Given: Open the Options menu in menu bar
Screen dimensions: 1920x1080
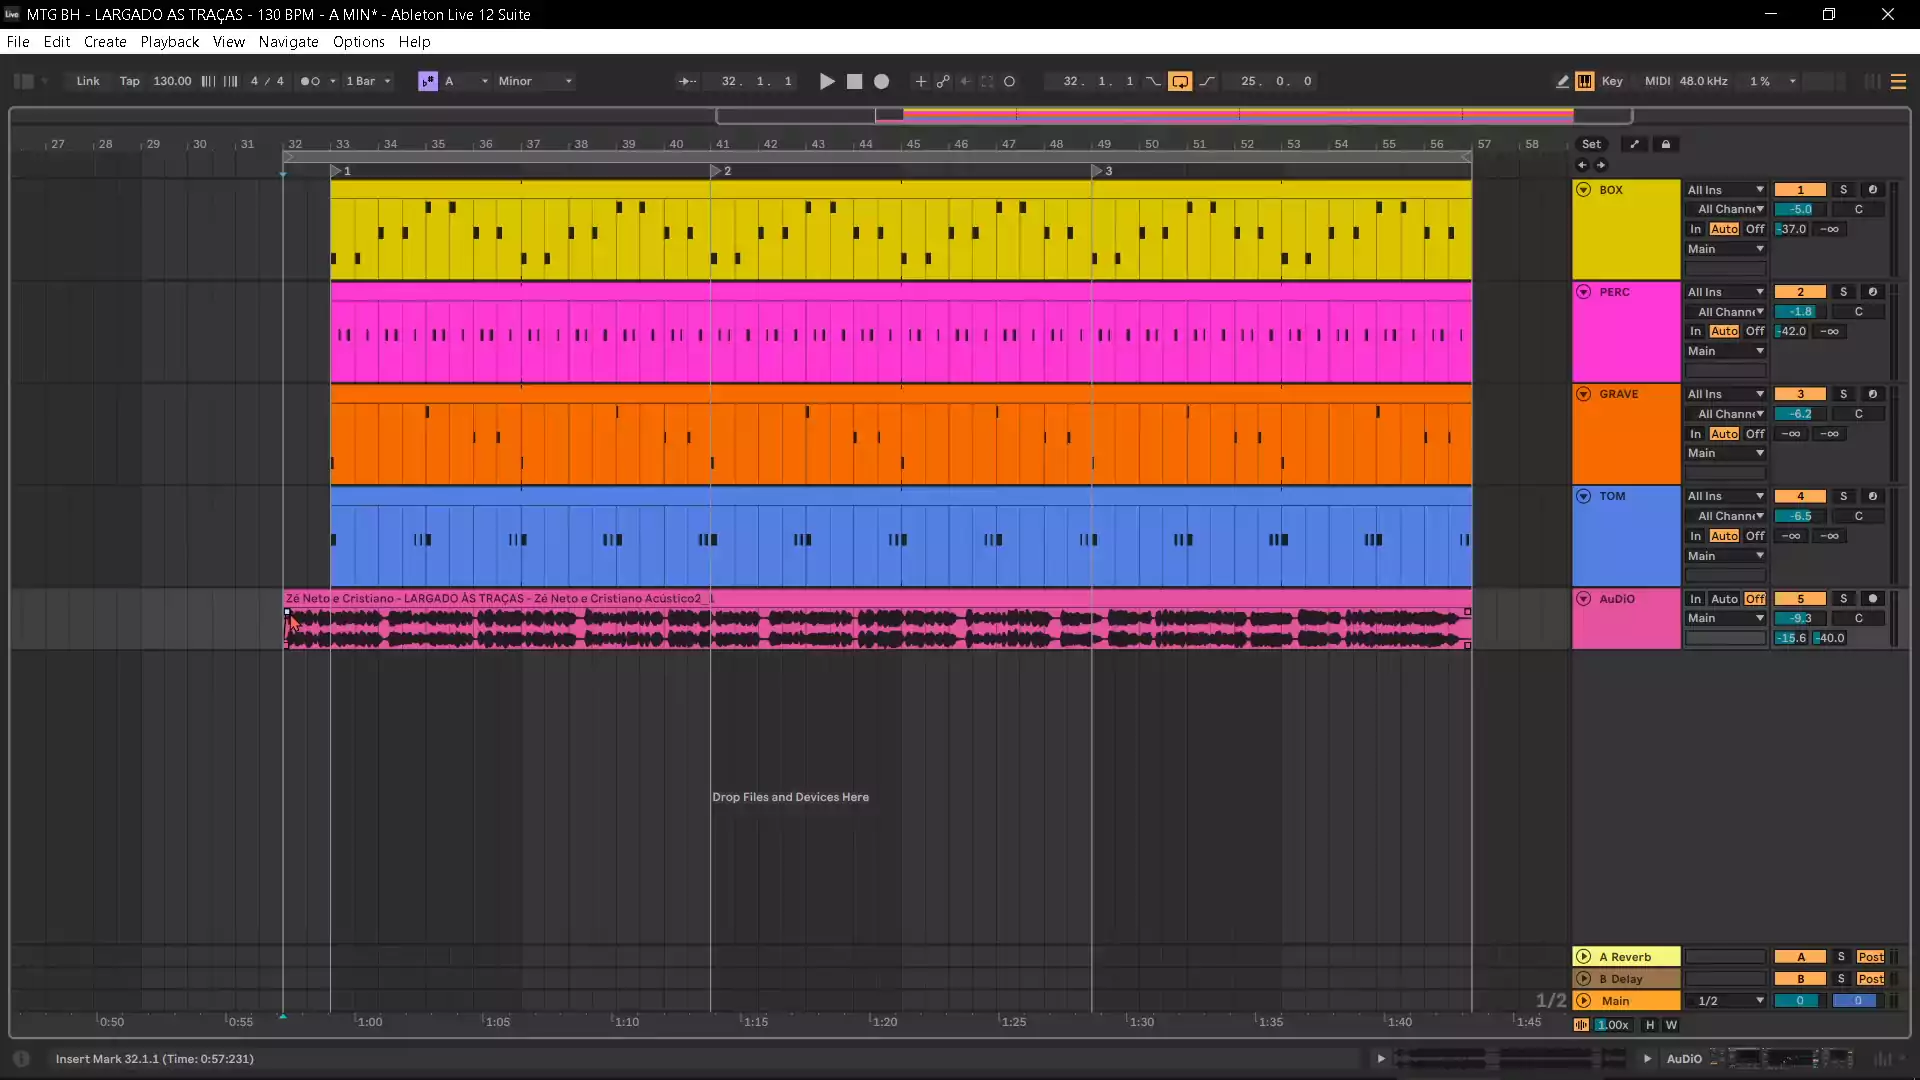Looking at the screenshot, I should 359,41.
